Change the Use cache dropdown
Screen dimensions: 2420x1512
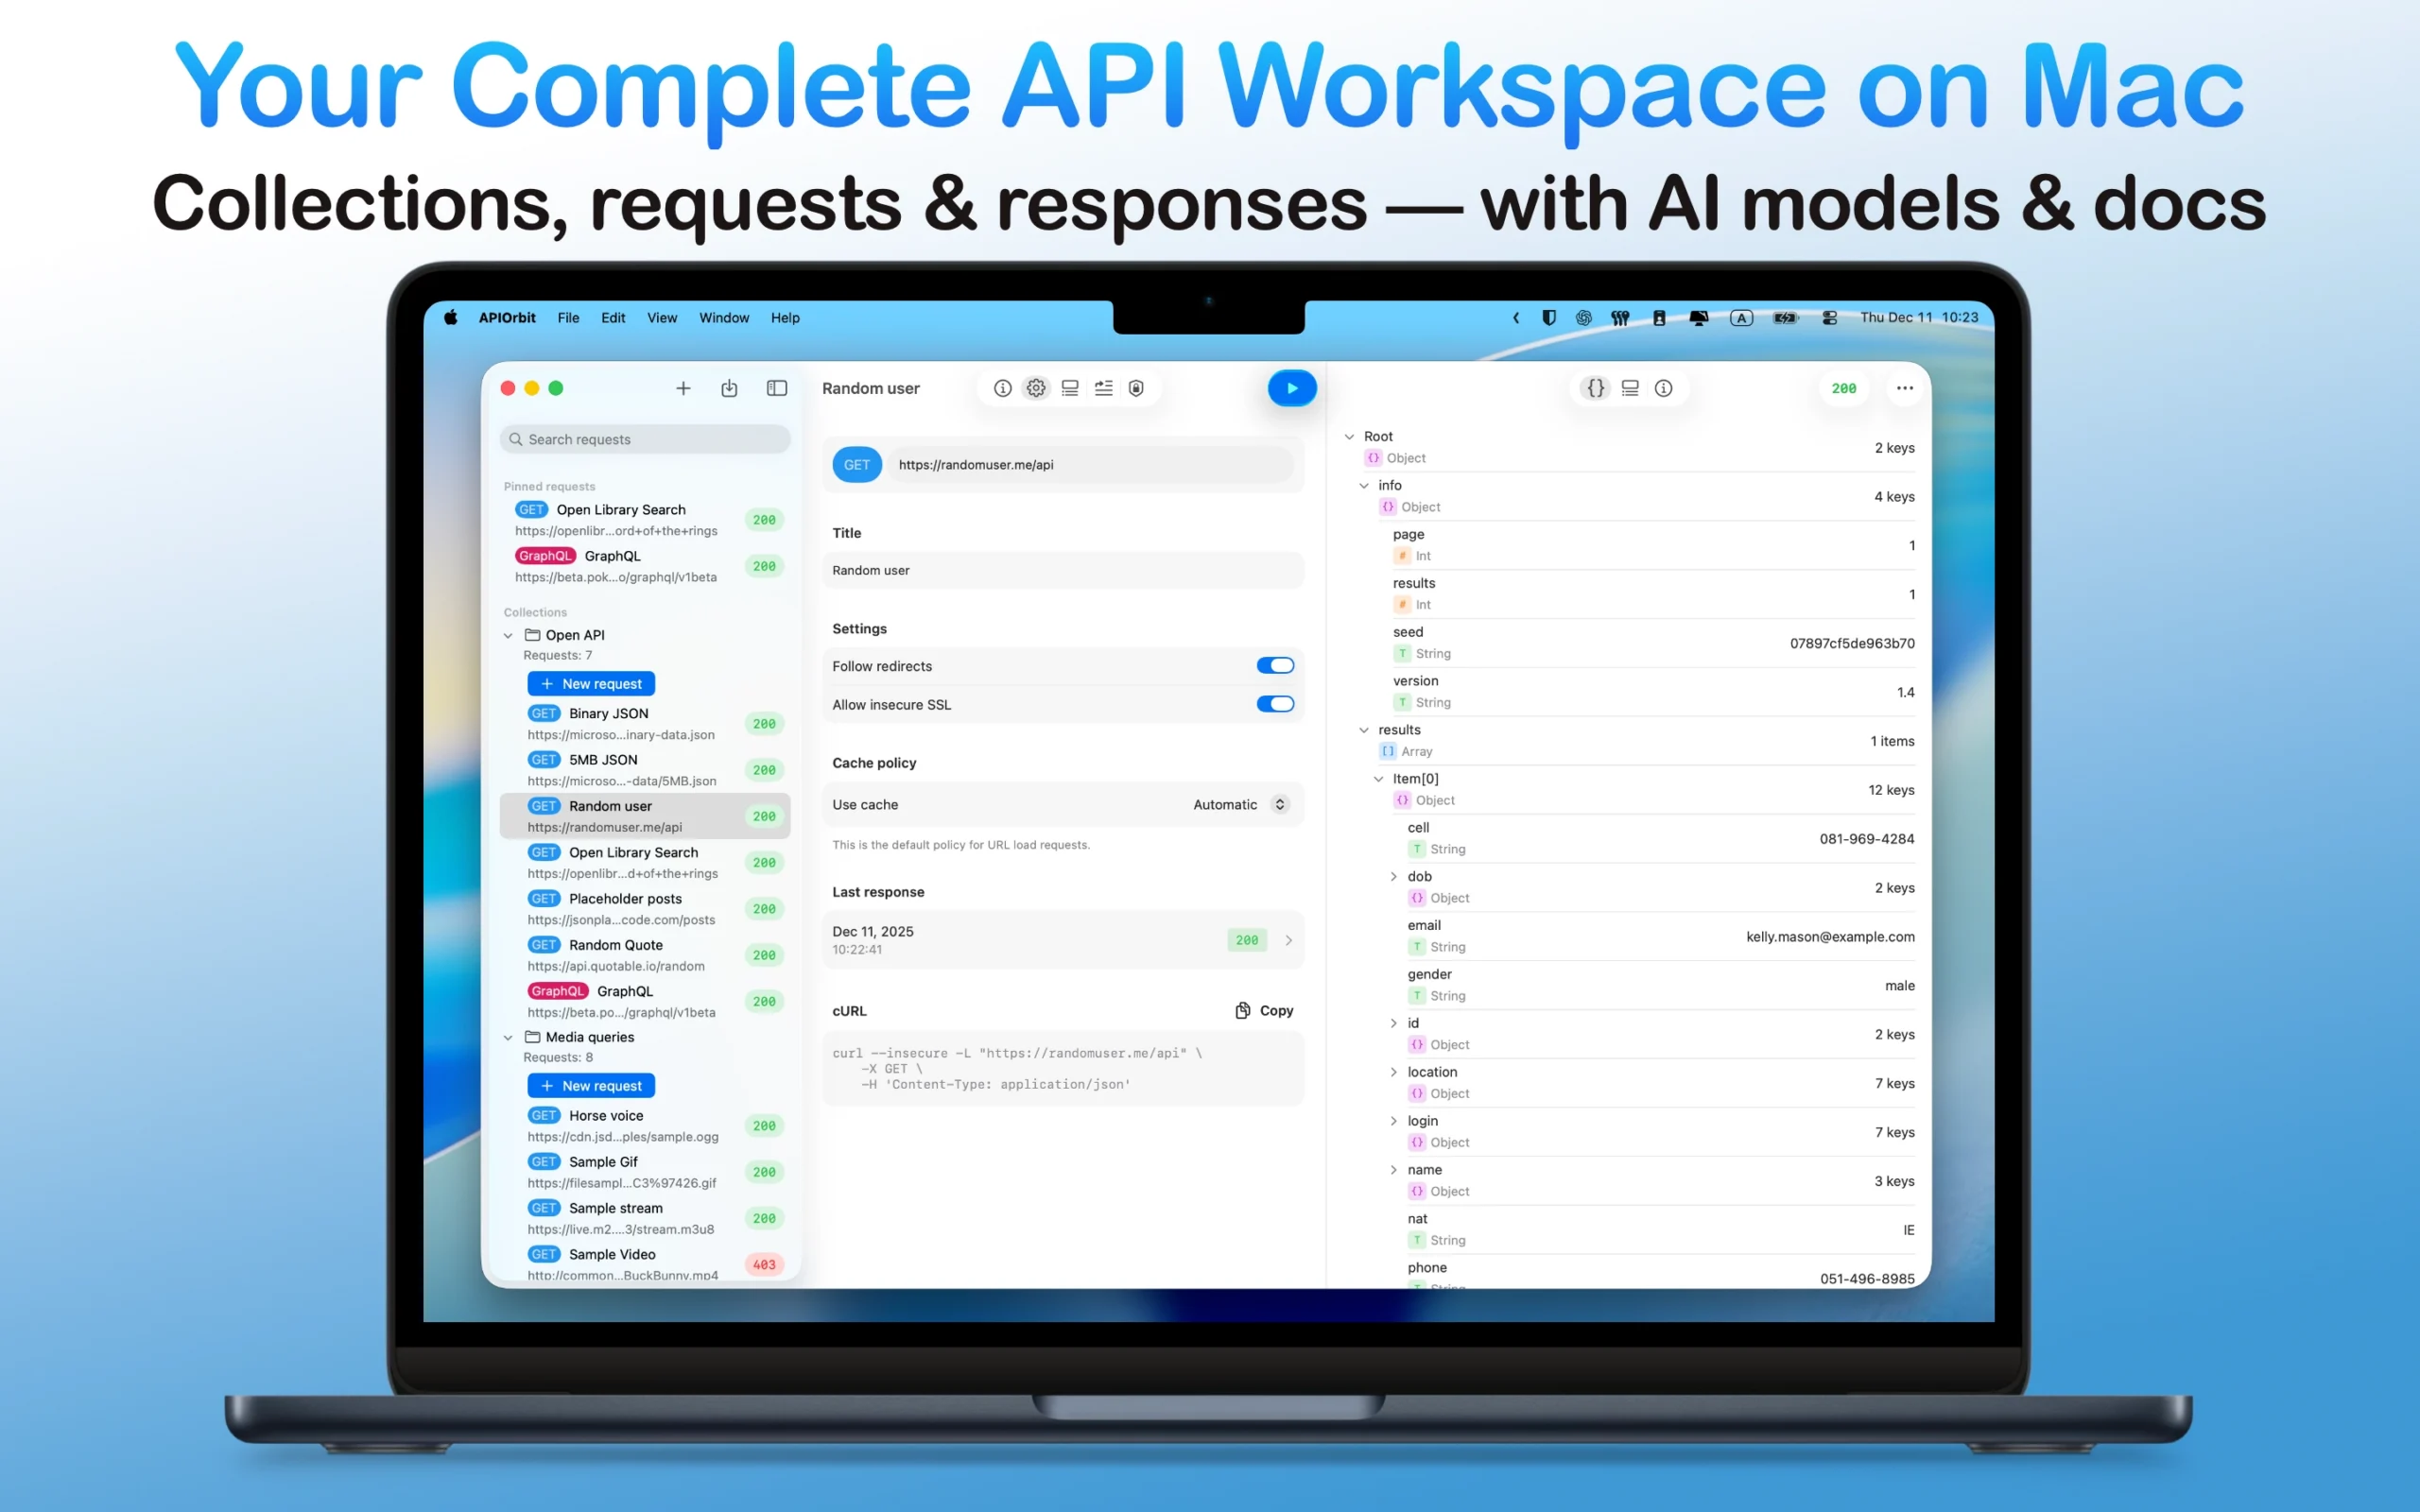1240,804
